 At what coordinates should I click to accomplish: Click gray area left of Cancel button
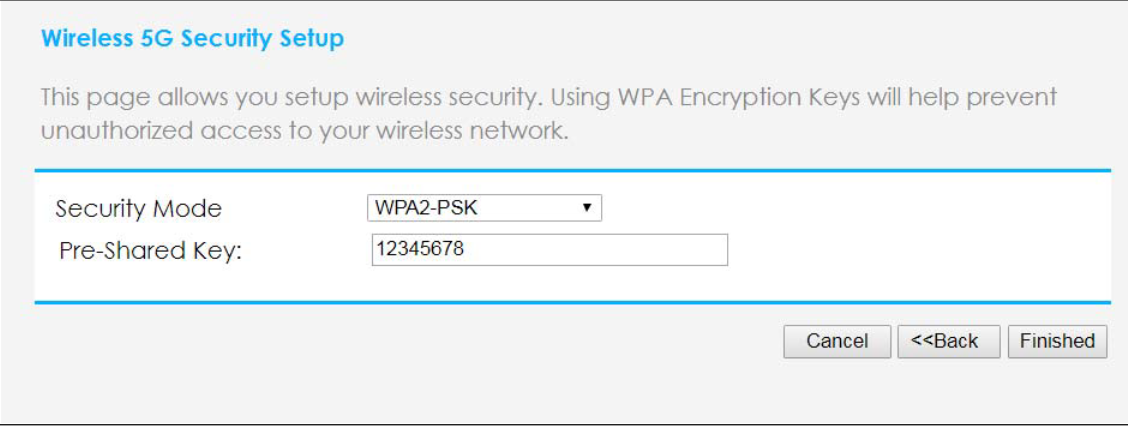click(500, 342)
